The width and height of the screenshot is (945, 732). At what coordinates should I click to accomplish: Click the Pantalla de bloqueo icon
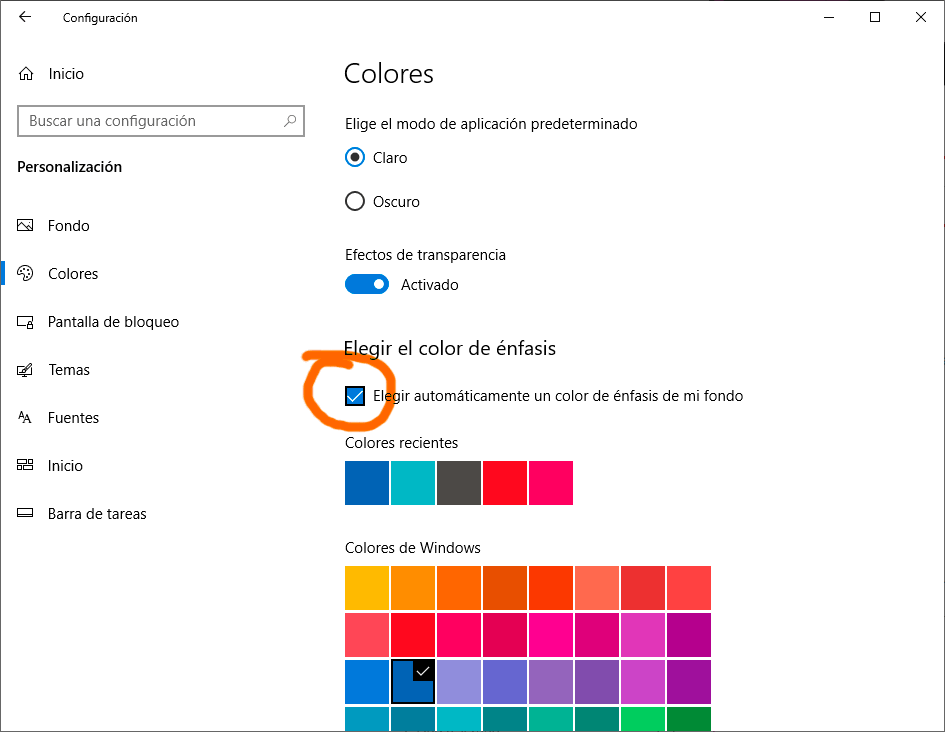pos(26,322)
